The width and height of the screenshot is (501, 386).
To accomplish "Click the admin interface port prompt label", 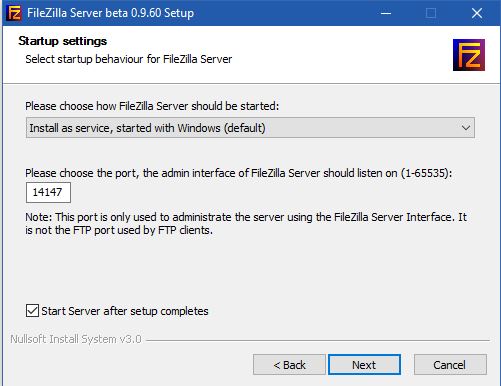I will click(x=239, y=173).
